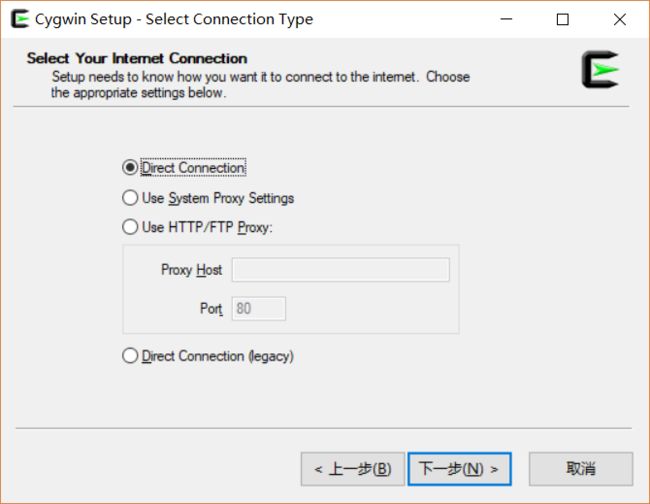Maximize the Cygwin Setup window

click(x=563, y=19)
